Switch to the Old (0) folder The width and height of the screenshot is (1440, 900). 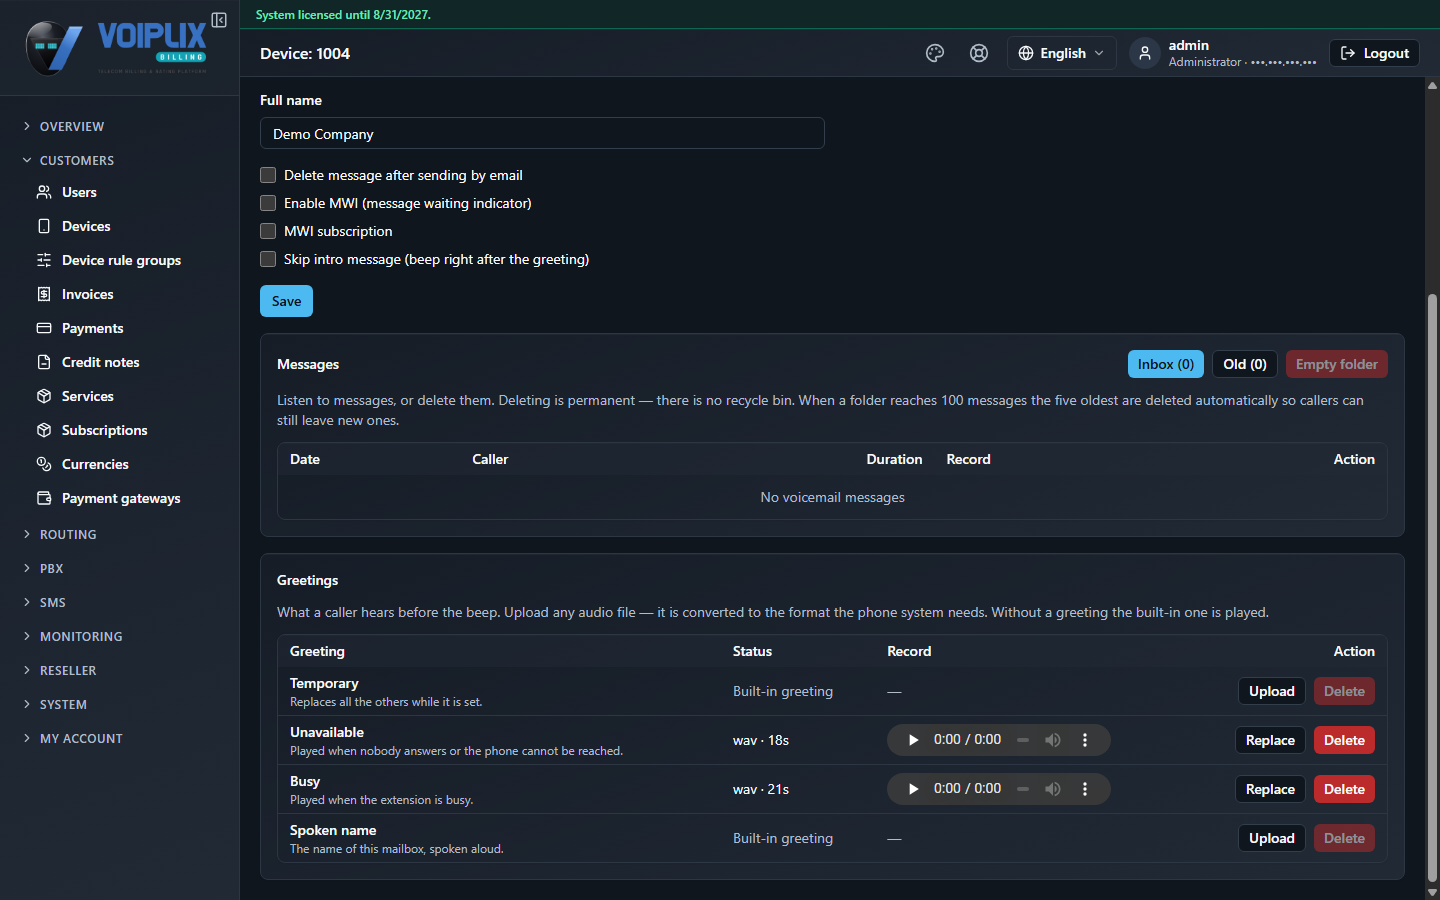1245,364
